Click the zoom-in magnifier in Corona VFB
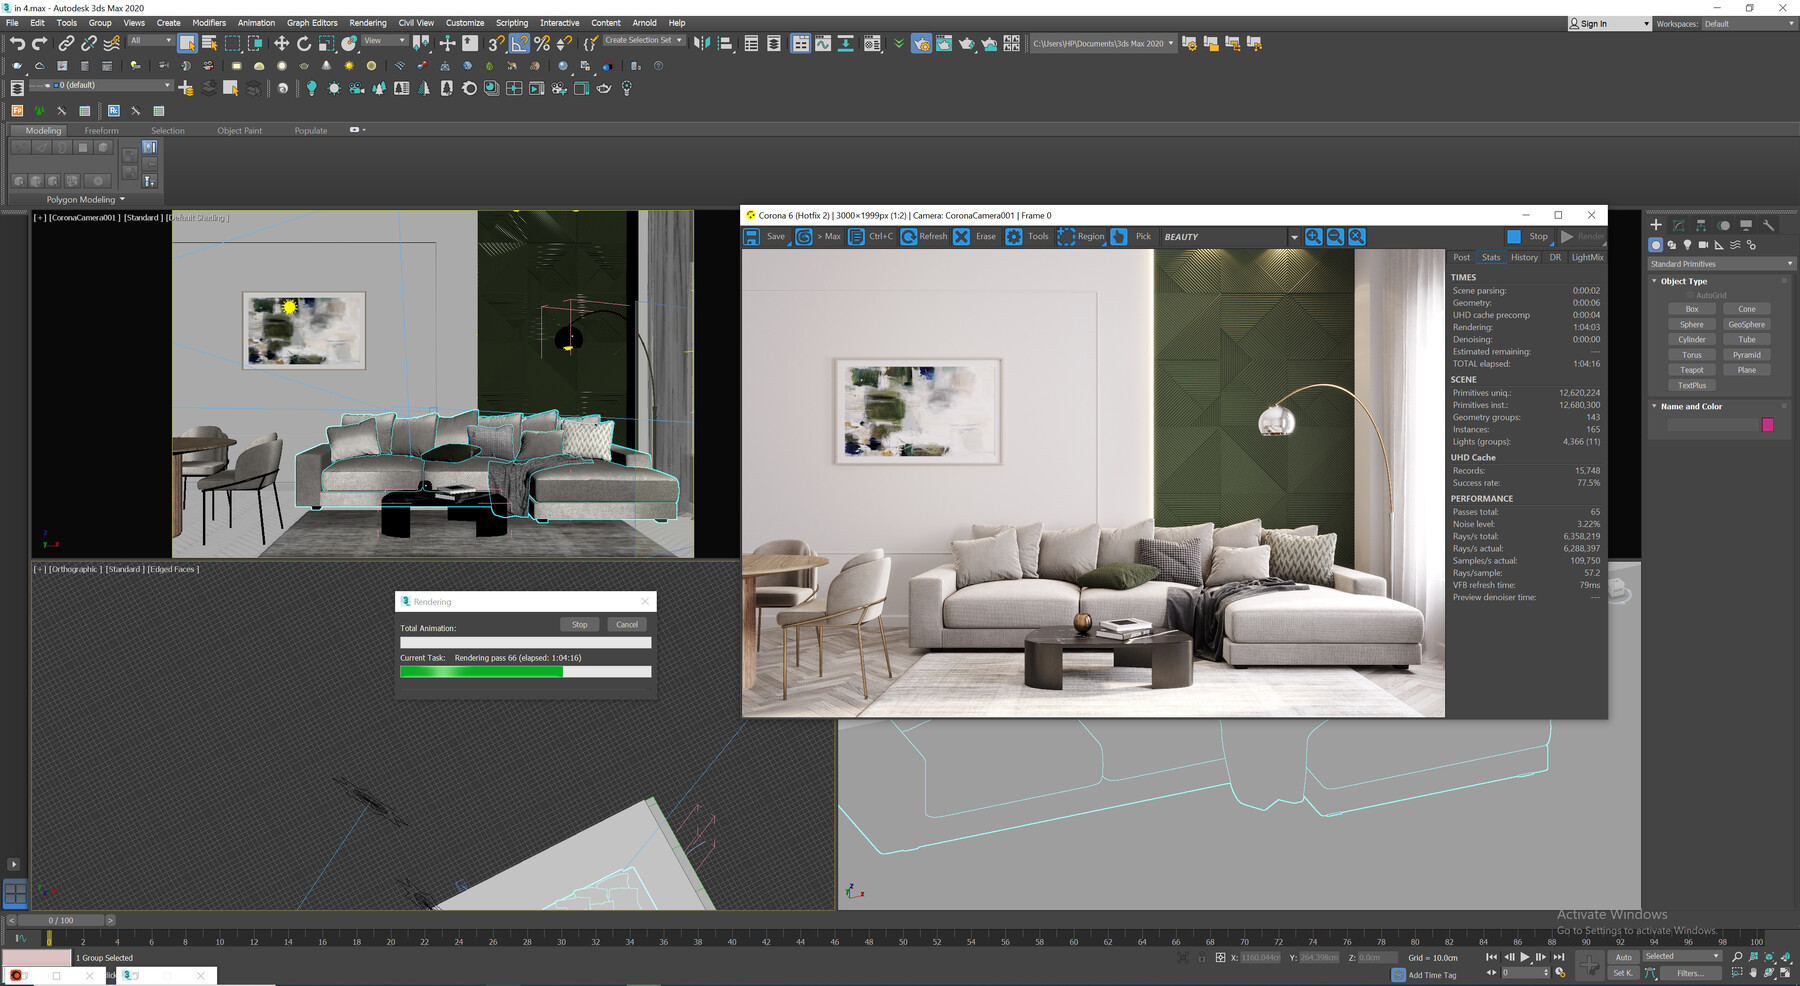The width and height of the screenshot is (1800, 986). pos(1314,237)
